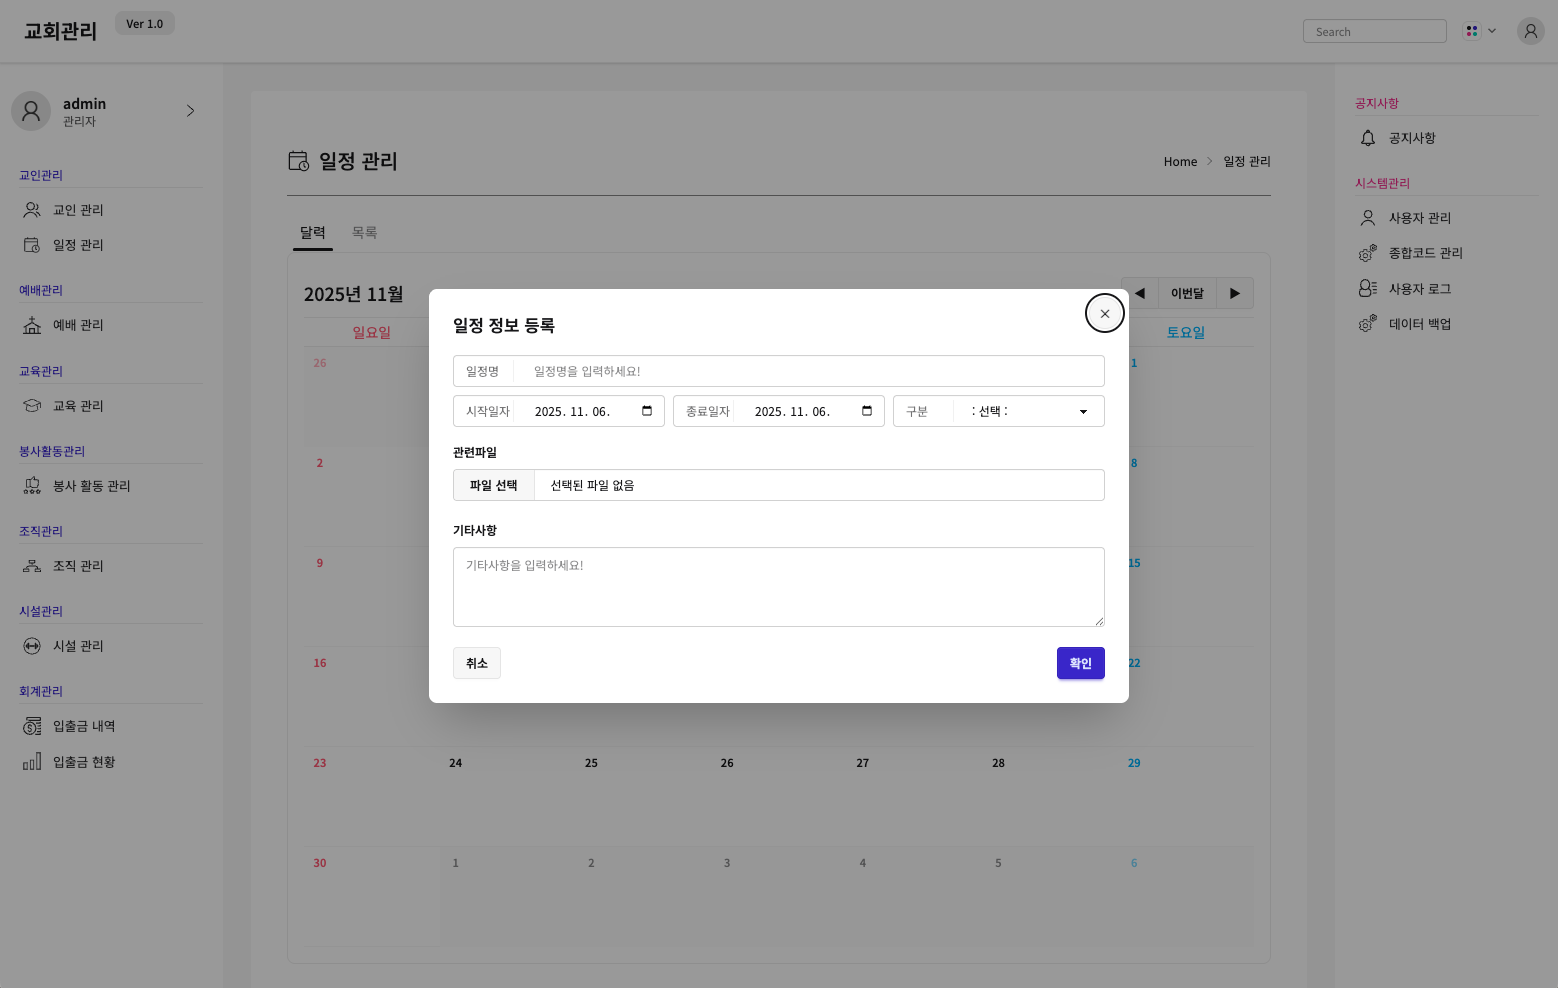
Task: Close the schedule registration dialog
Action: point(1104,313)
